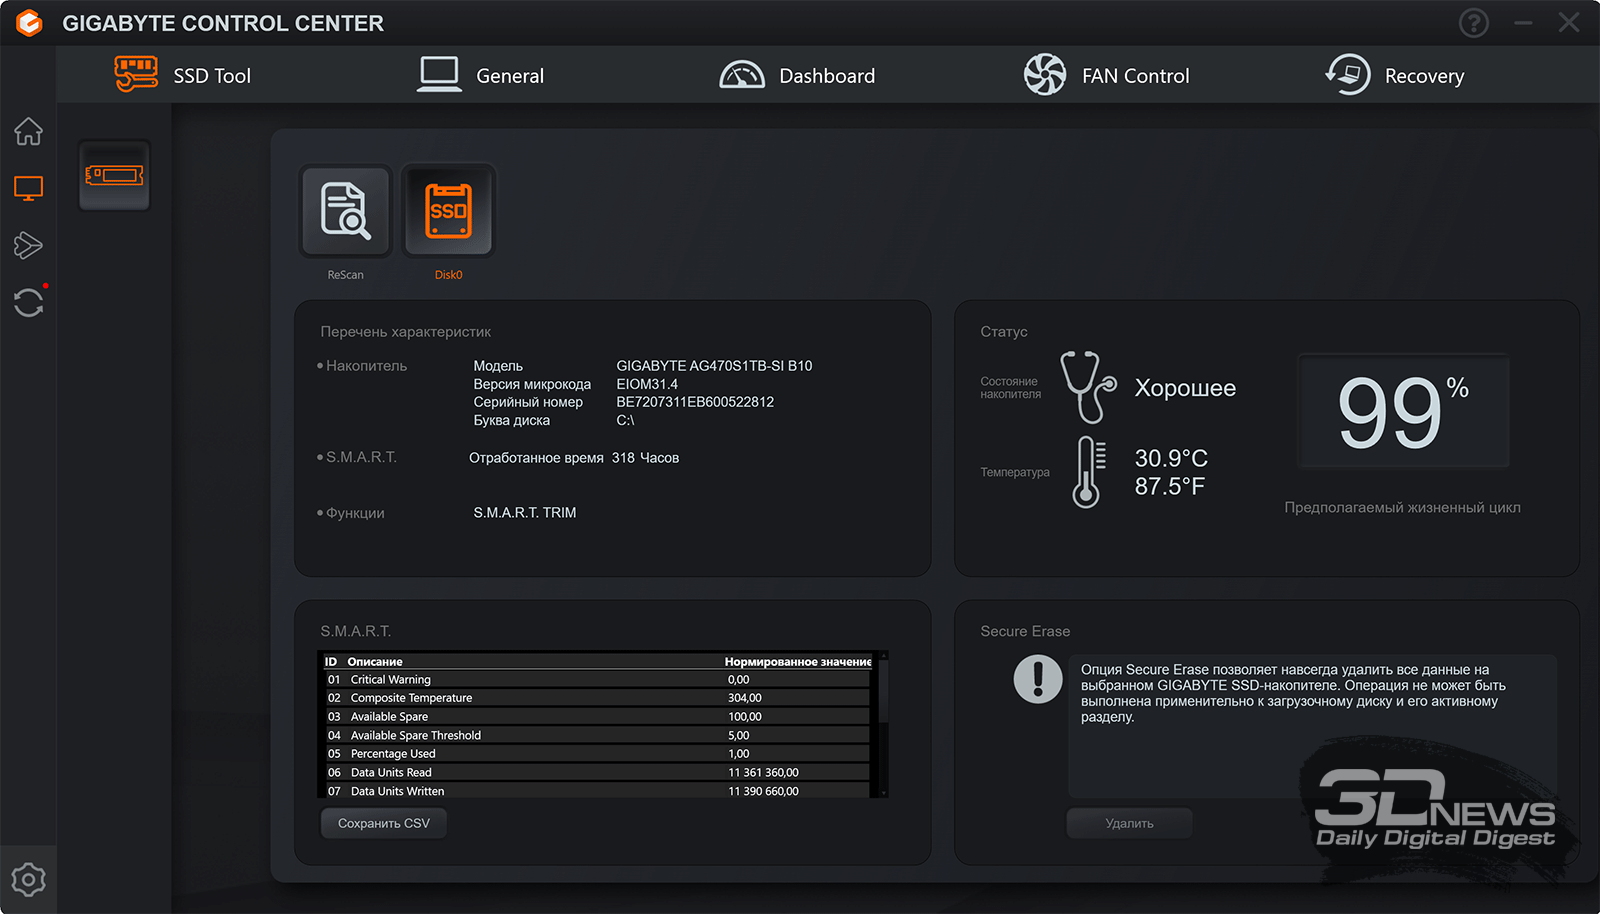Select the Critical Warning row
This screenshot has height=914, width=1600.
point(596,679)
